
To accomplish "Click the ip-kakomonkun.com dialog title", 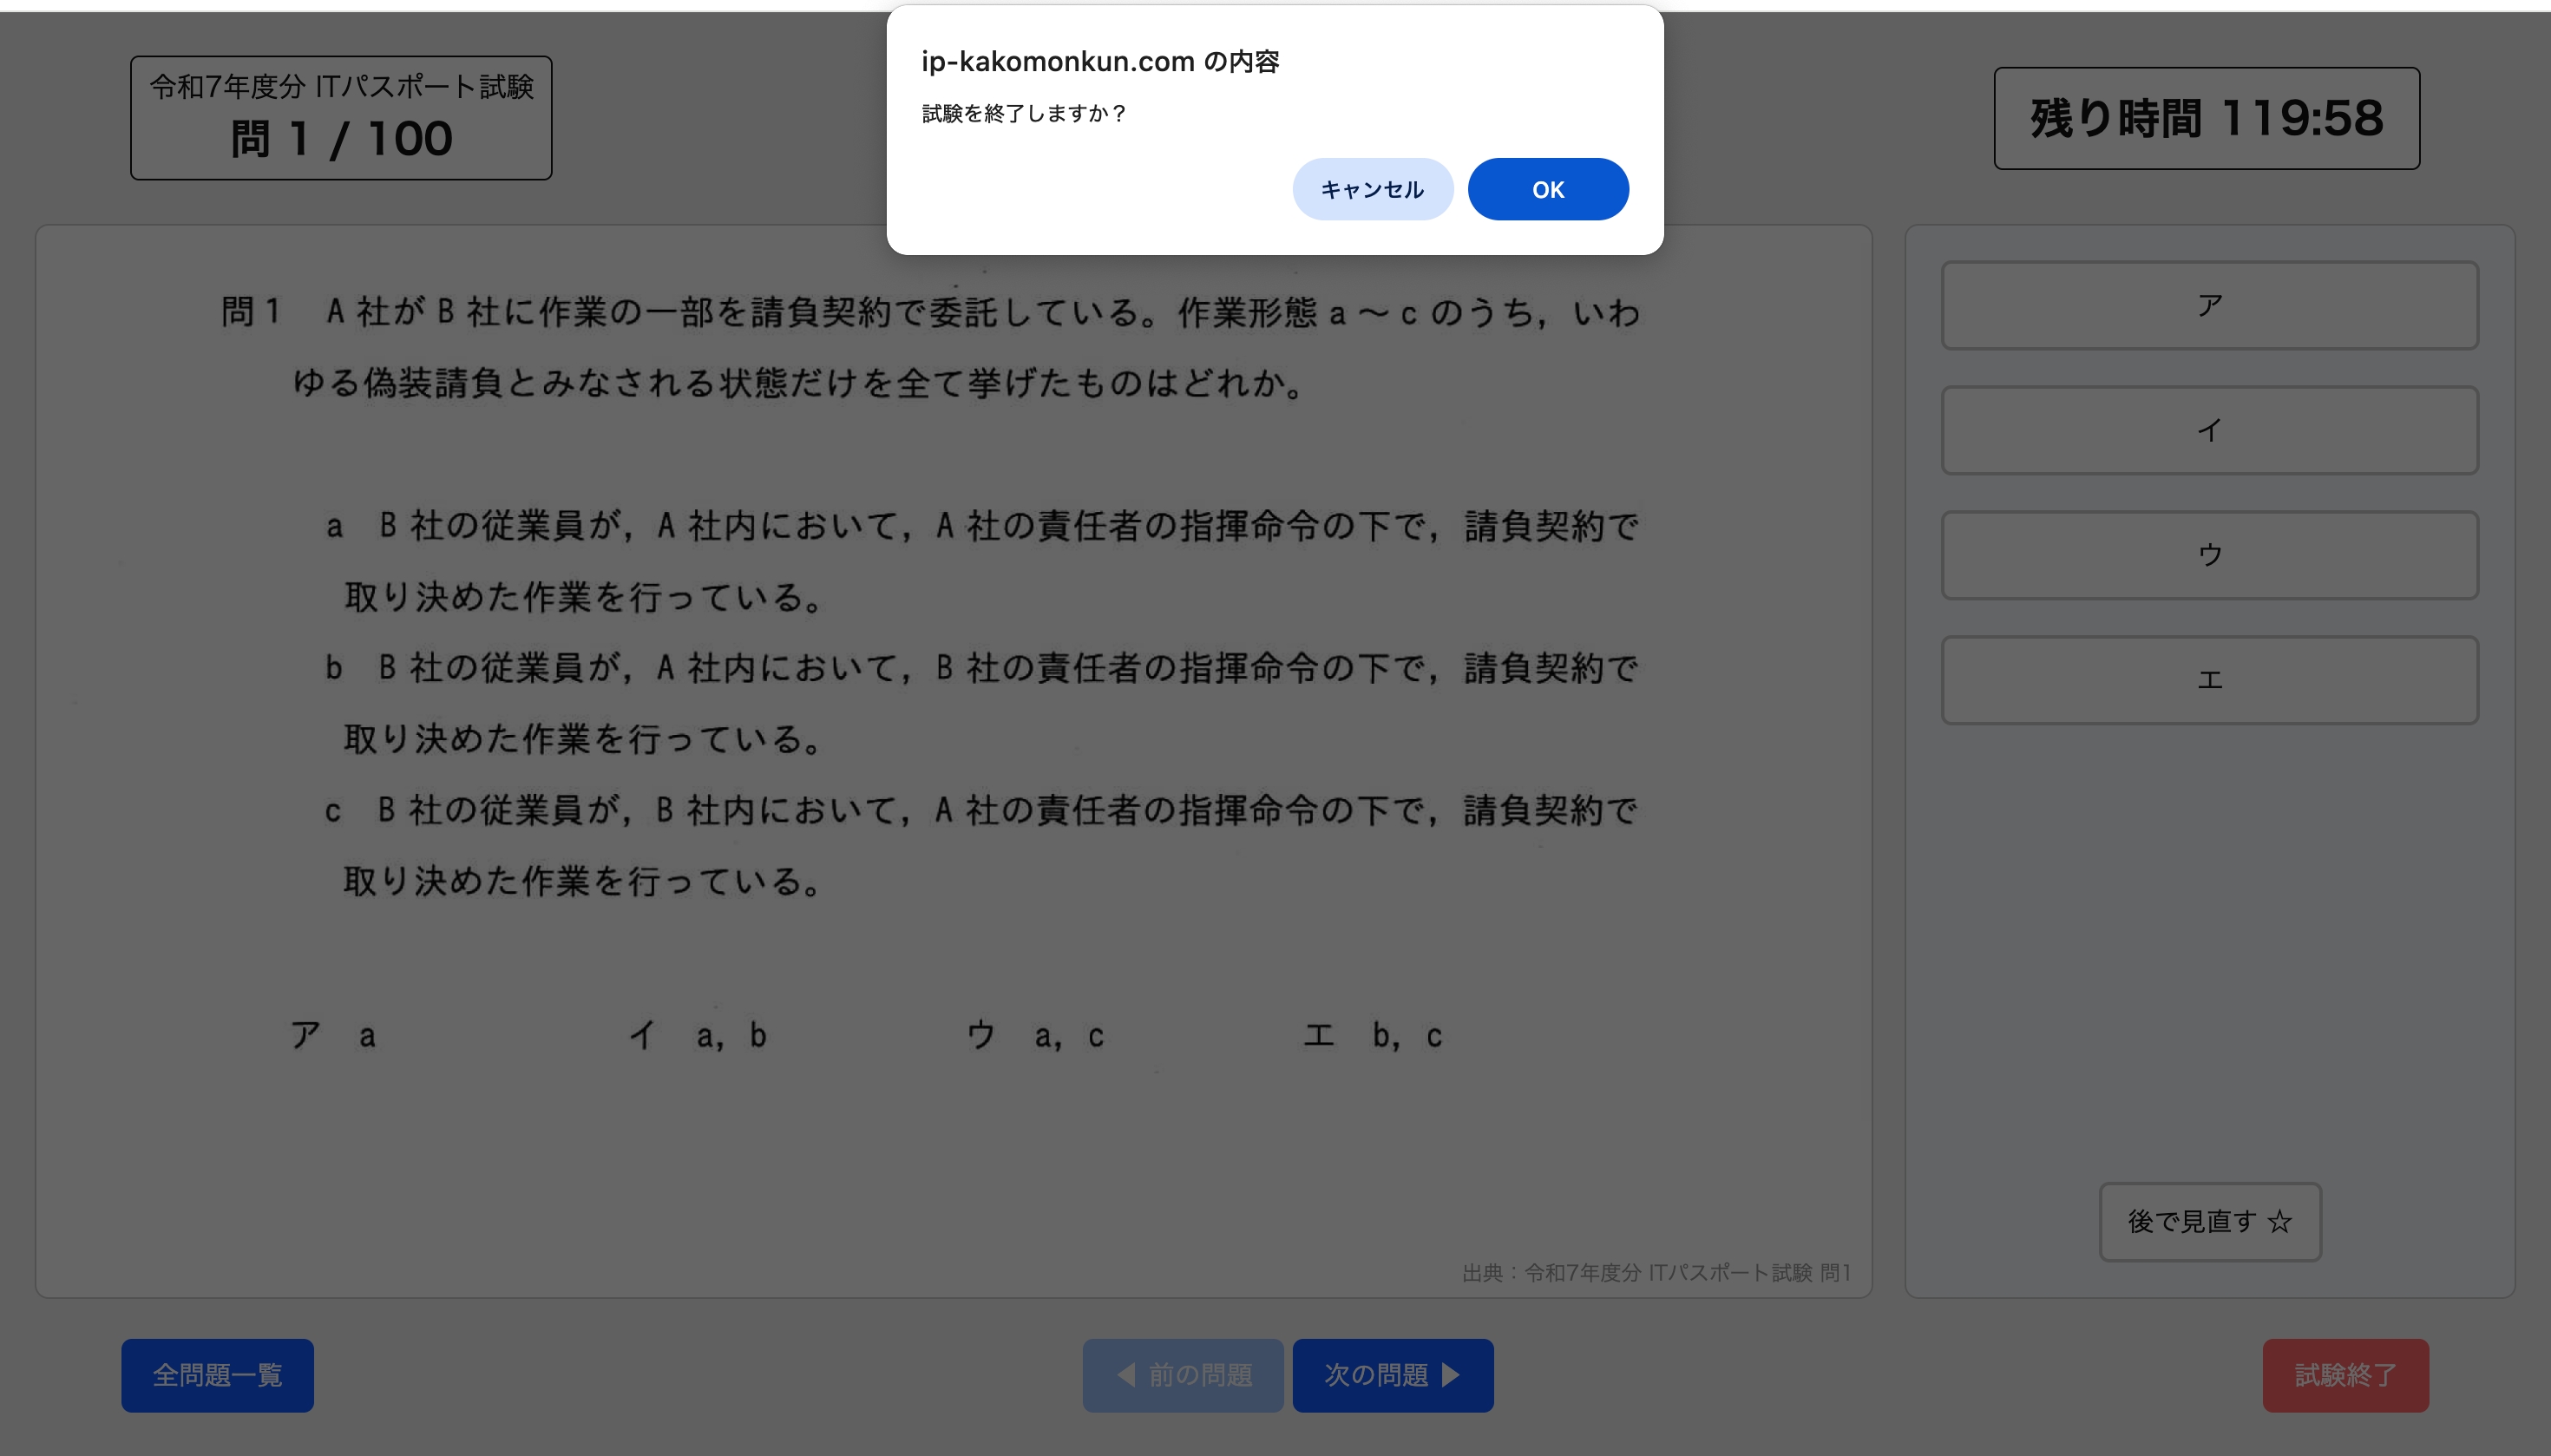I will click(1100, 61).
